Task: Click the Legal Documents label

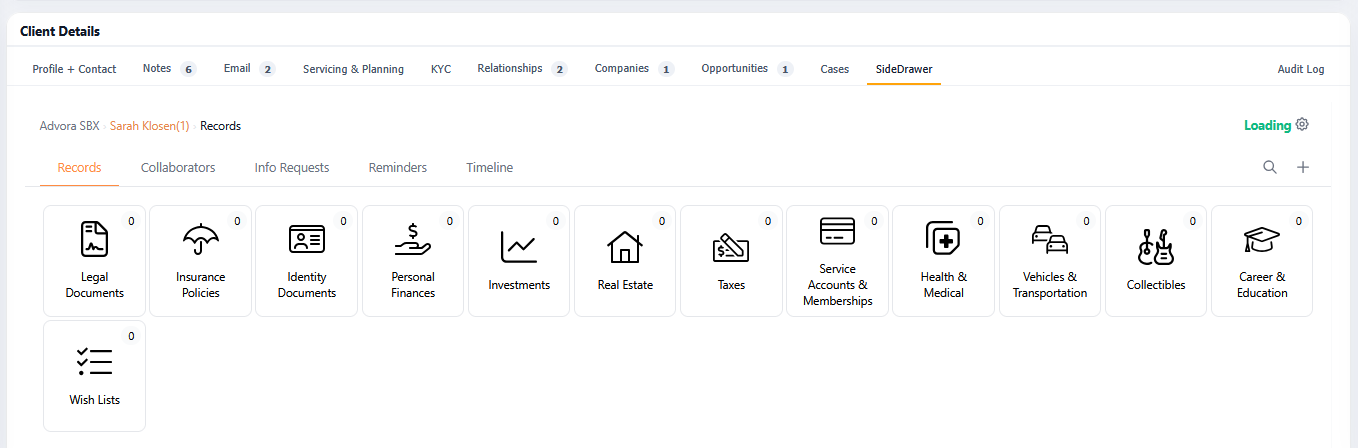Action: coord(95,285)
